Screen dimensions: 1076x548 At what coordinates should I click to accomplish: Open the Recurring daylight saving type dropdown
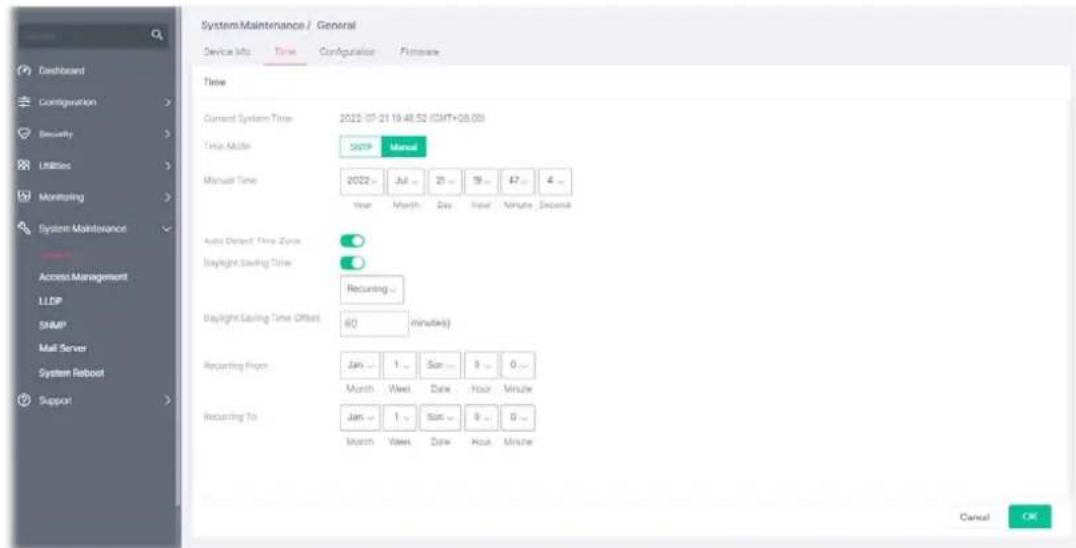coord(372,289)
